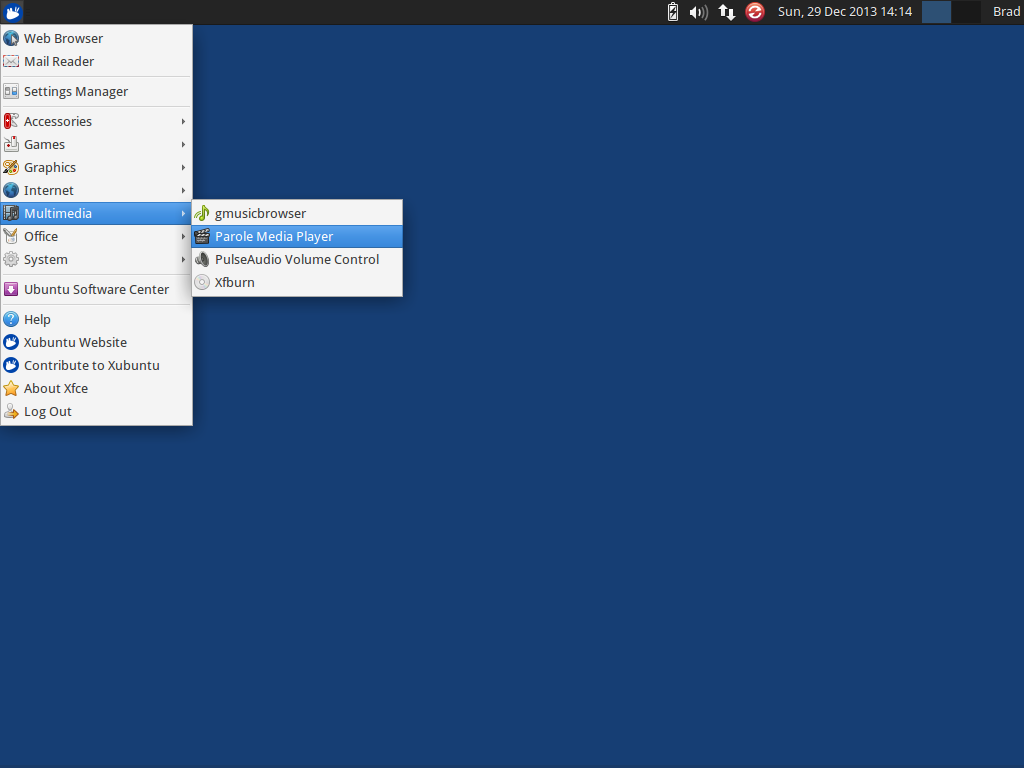Click the gmusicbrowser music-note icon
1024x768 pixels.
pyautogui.click(x=202, y=214)
